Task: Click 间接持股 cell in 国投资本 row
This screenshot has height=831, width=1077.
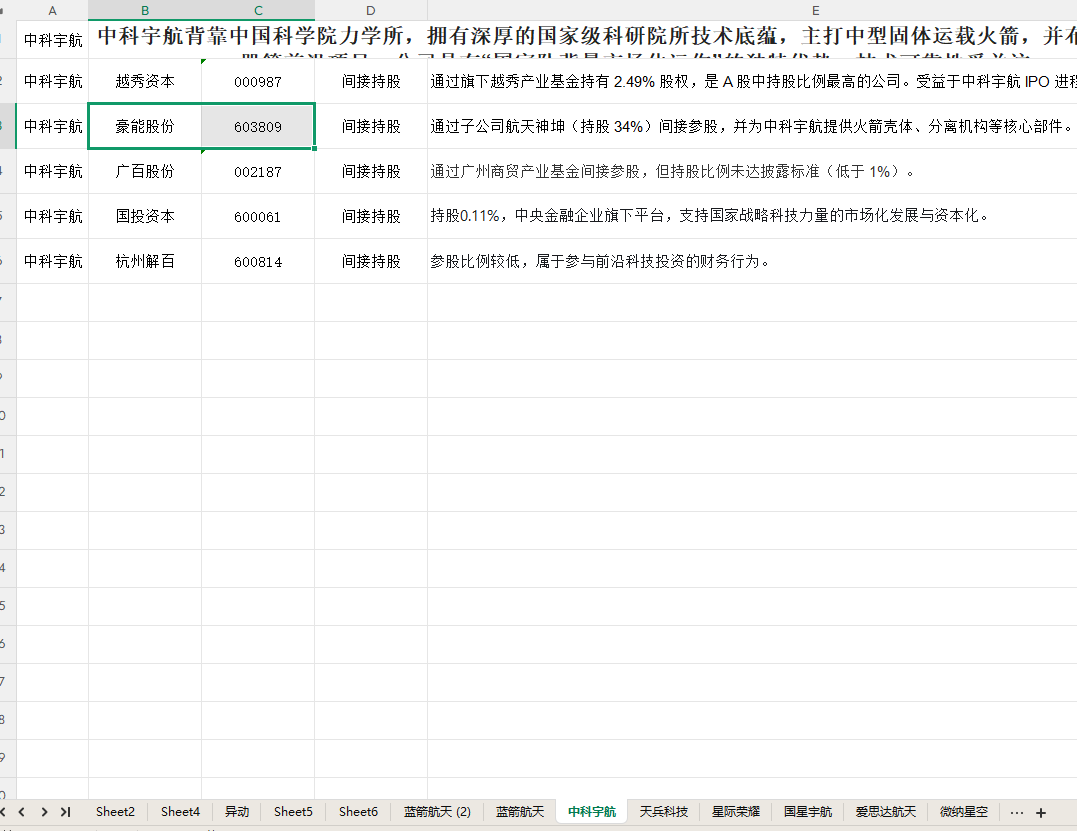Action: point(371,216)
